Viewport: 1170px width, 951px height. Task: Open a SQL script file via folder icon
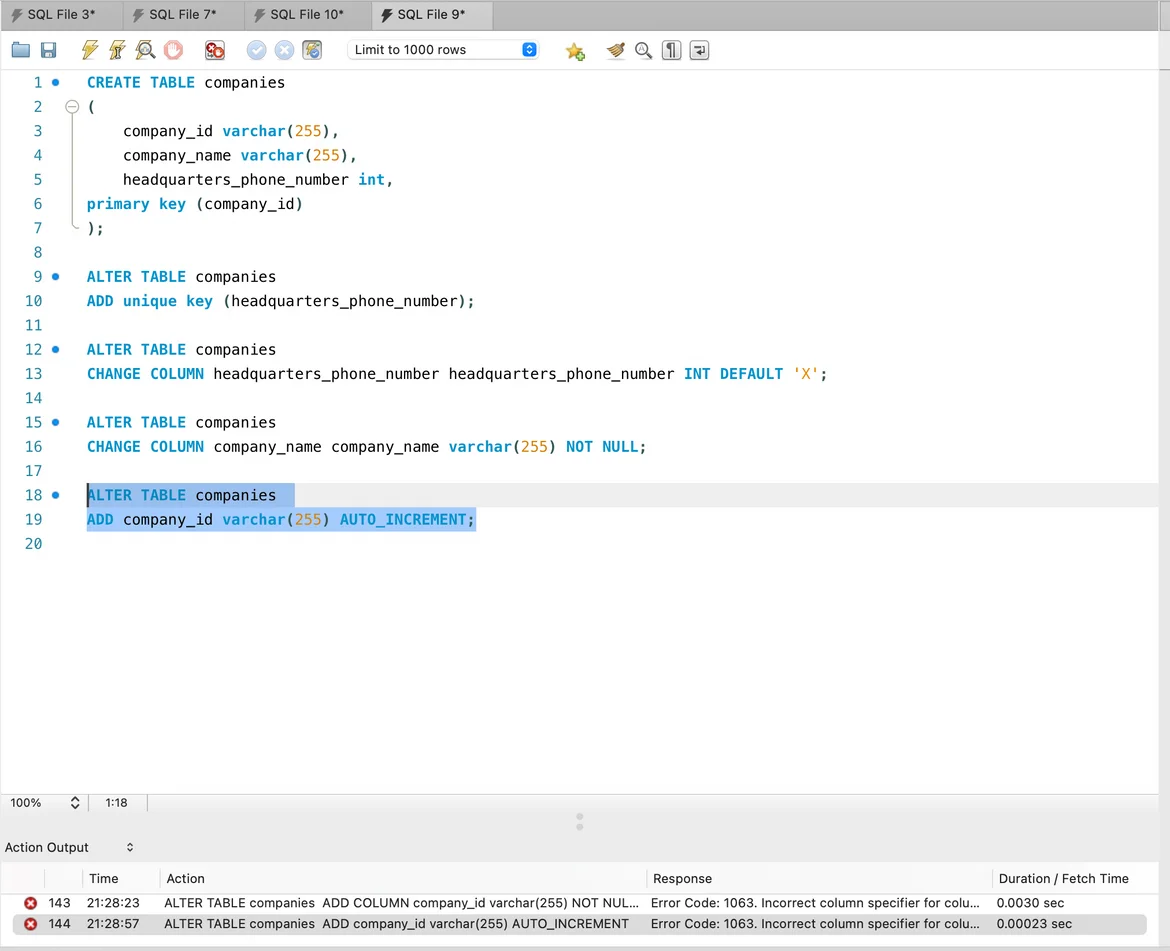(20, 50)
